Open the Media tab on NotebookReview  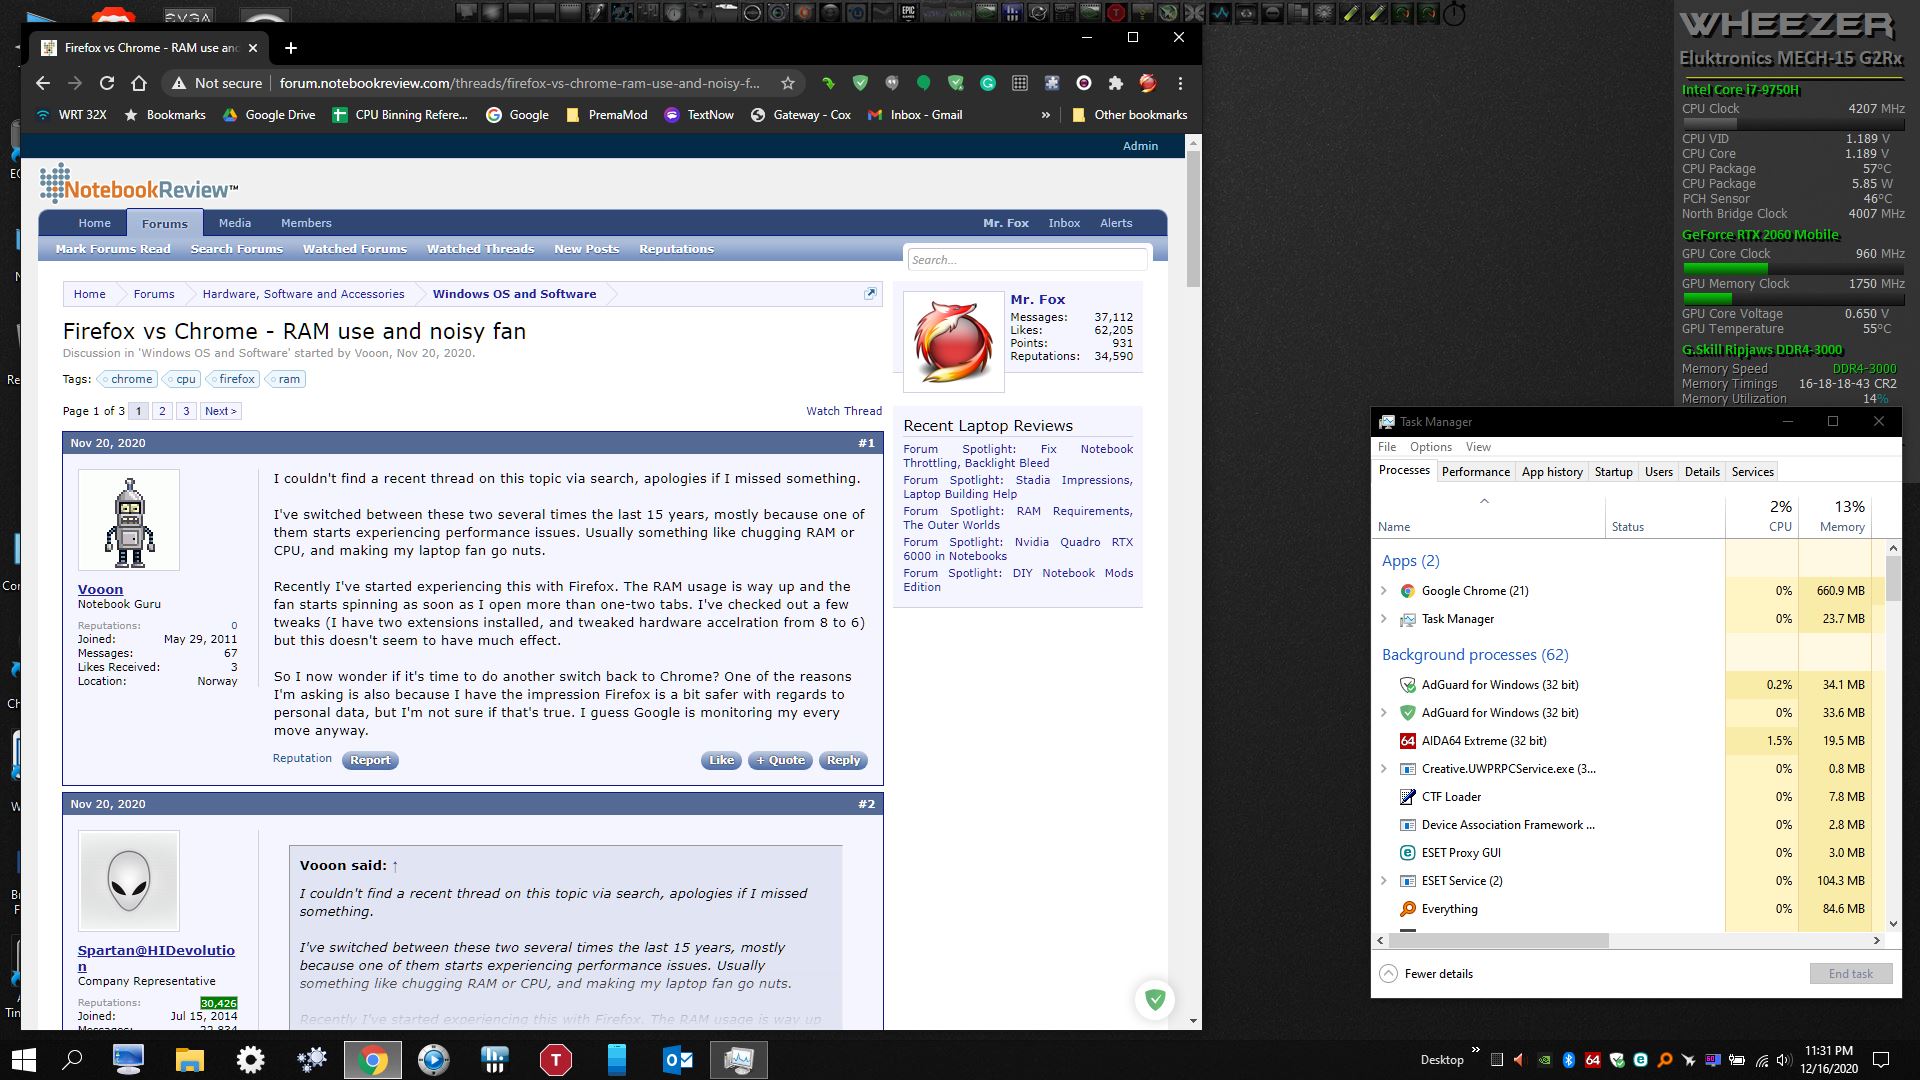click(235, 223)
